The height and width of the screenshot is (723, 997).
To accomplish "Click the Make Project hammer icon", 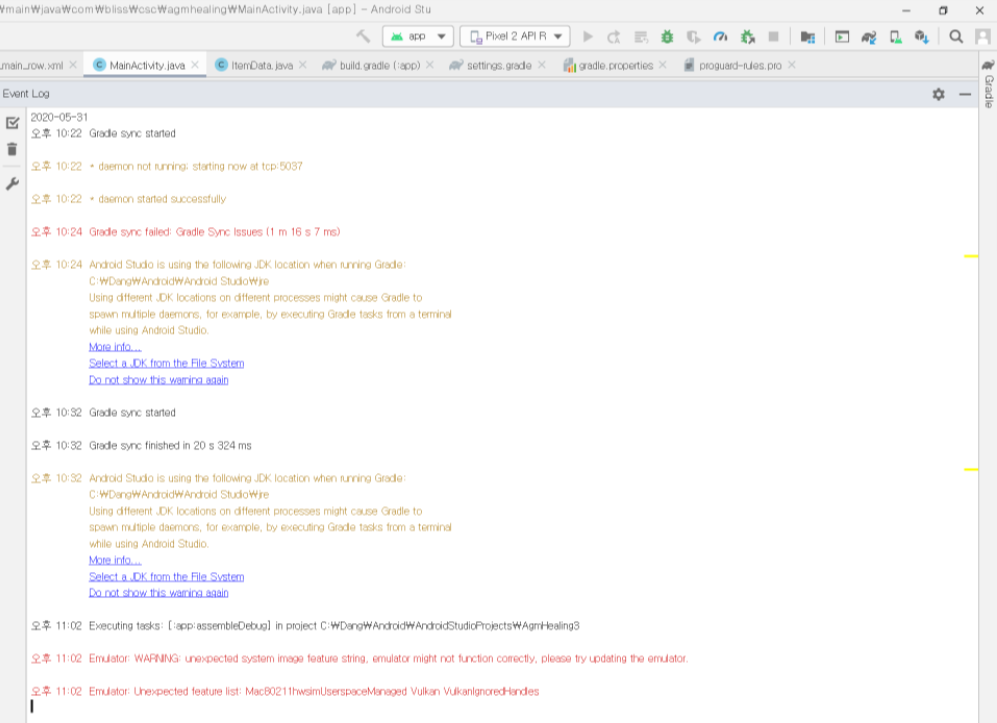I will 363,37.
